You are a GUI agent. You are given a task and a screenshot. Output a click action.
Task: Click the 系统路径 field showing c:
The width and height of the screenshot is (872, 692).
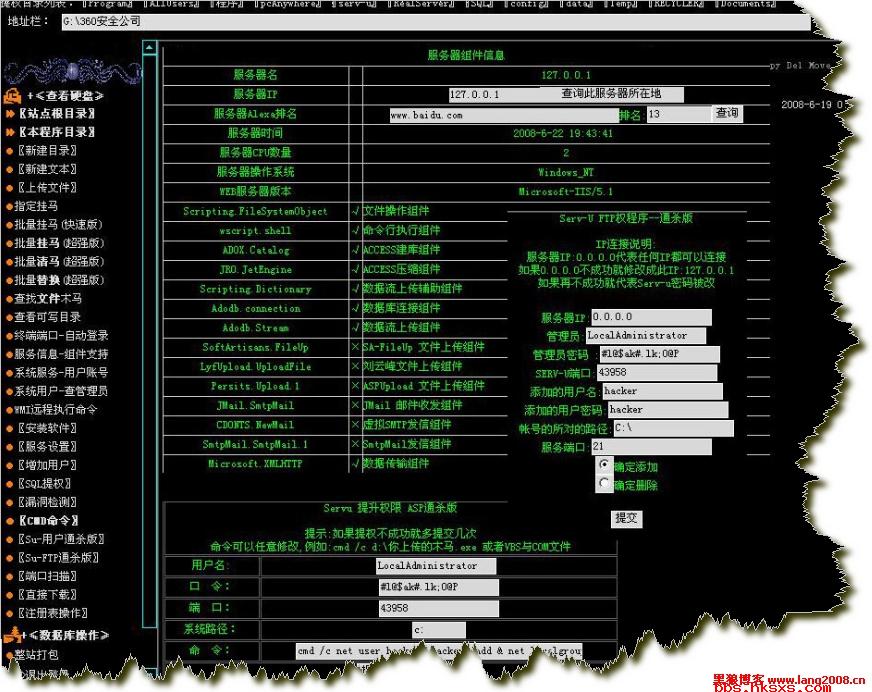(x=439, y=630)
